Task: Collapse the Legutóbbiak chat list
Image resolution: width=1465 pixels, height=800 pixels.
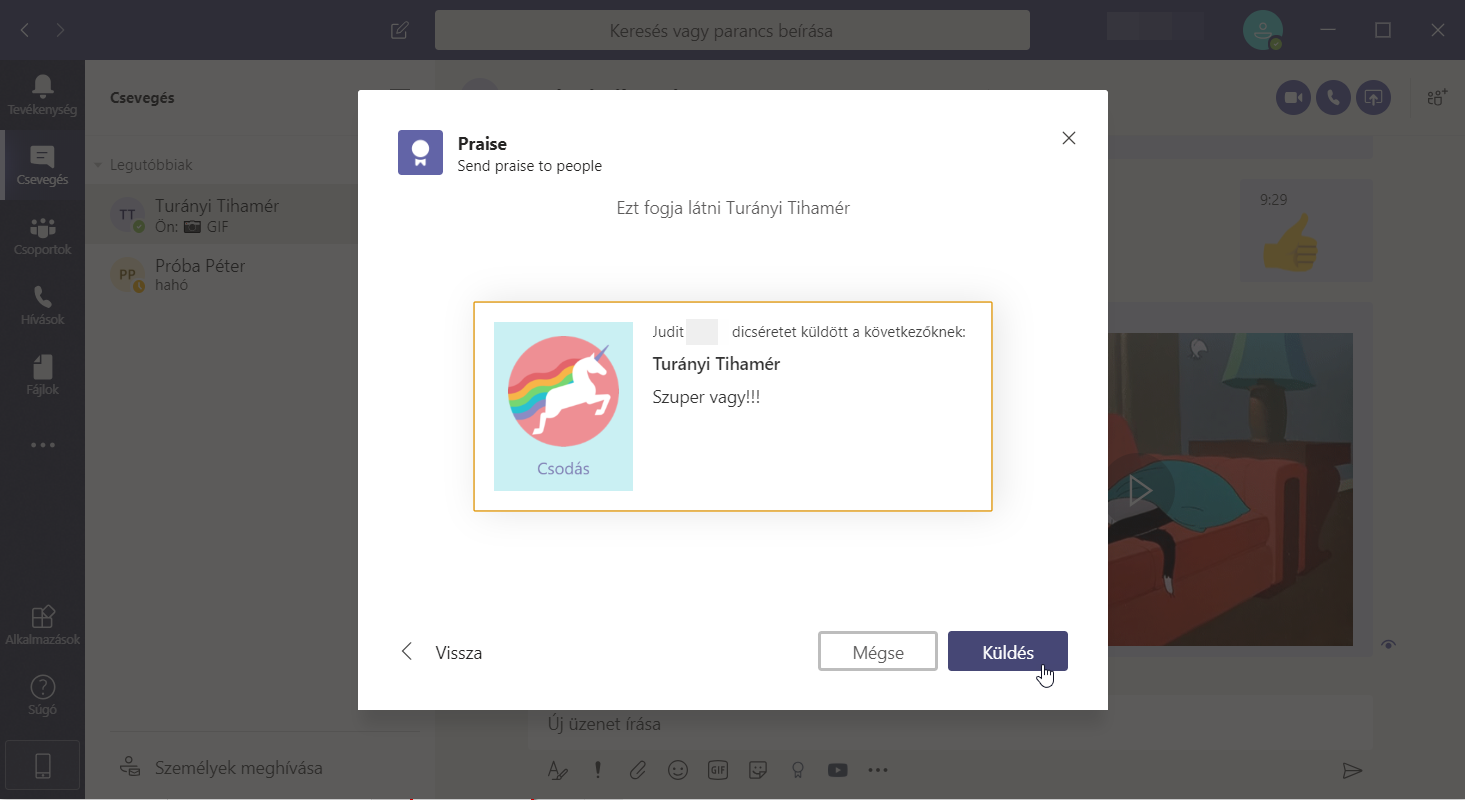Action: (99, 165)
